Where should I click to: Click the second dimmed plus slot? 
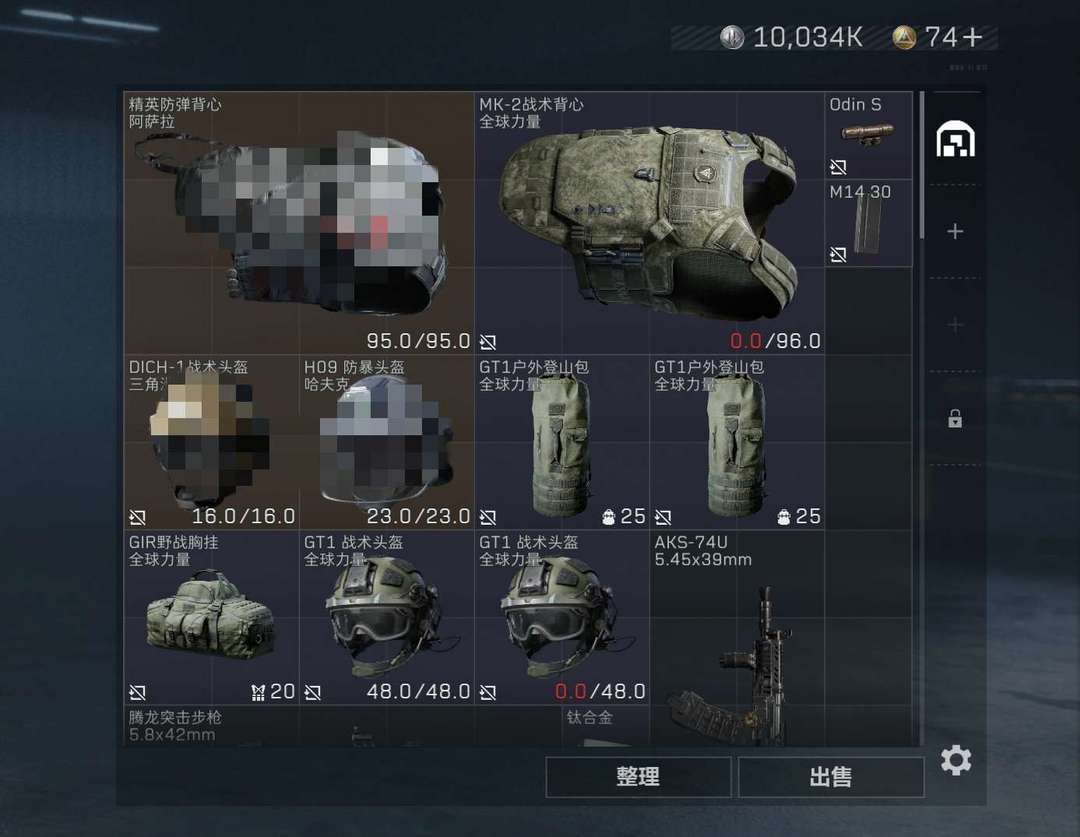point(955,324)
